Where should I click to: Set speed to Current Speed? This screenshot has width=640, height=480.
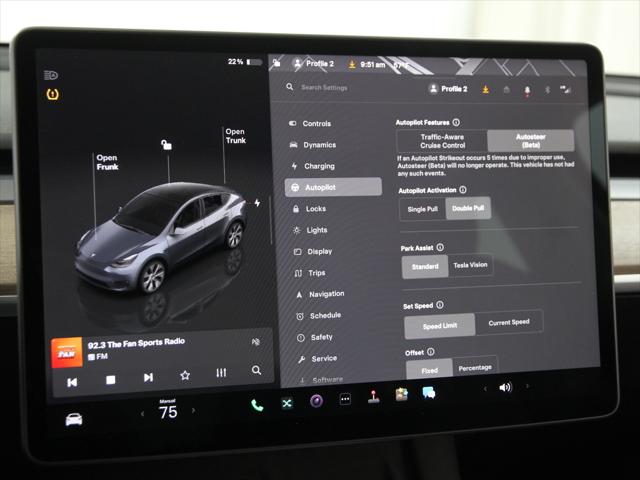(x=509, y=322)
